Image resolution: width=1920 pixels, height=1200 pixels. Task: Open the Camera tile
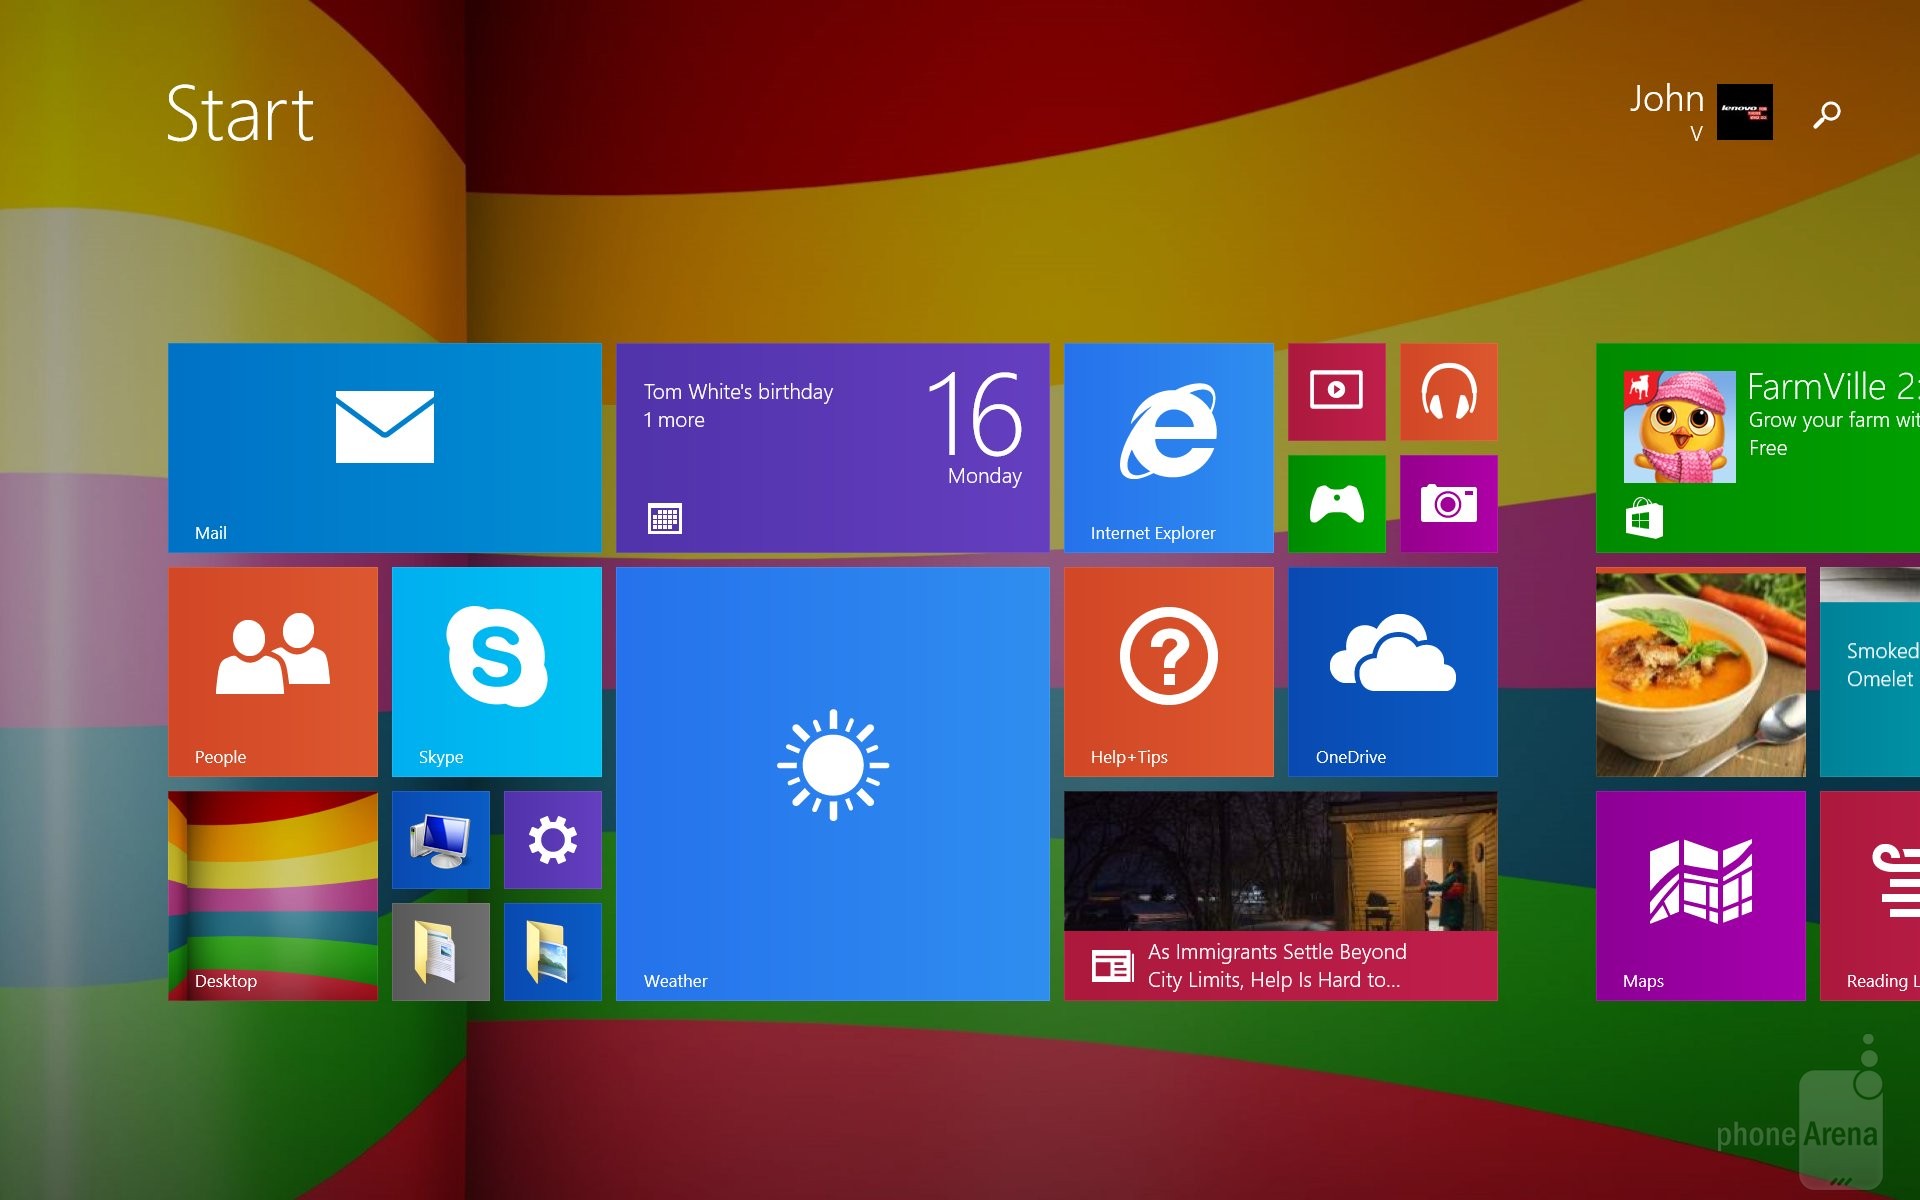point(1448,503)
